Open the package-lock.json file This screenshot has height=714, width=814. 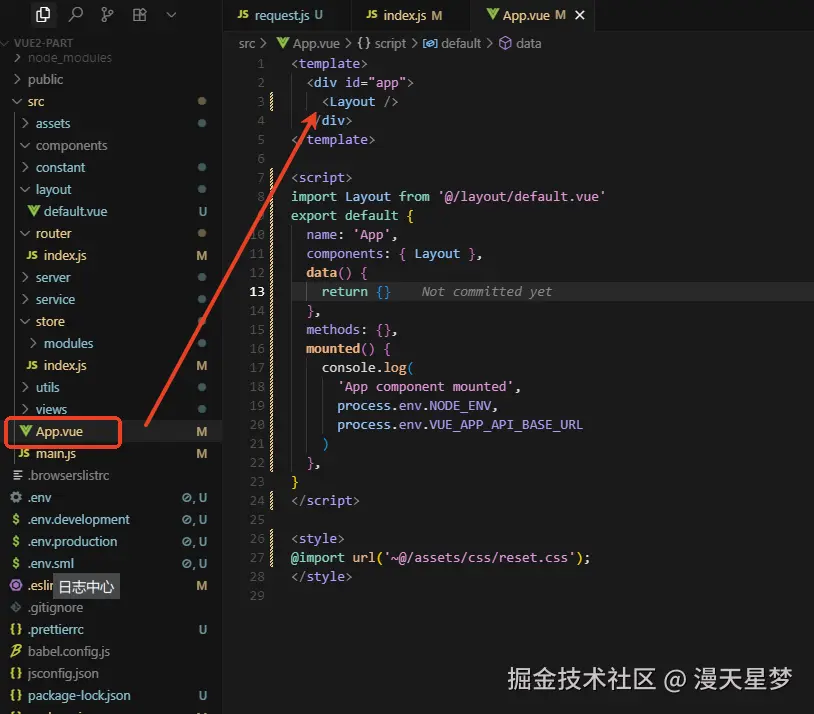[x=79, y=695]
